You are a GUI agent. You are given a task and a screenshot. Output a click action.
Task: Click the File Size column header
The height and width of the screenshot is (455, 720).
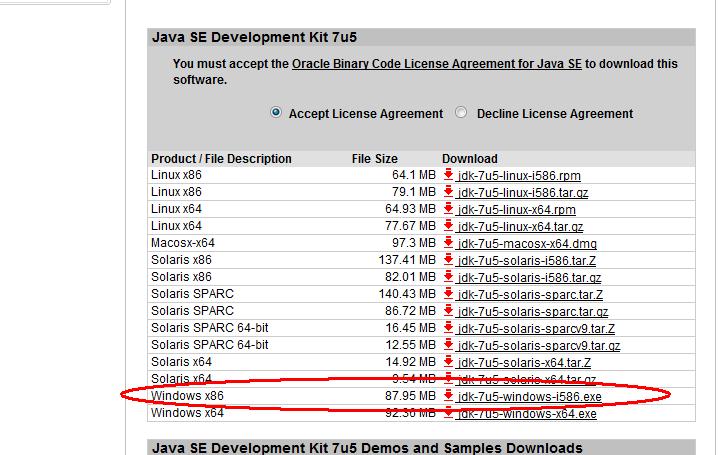(375, 158)
